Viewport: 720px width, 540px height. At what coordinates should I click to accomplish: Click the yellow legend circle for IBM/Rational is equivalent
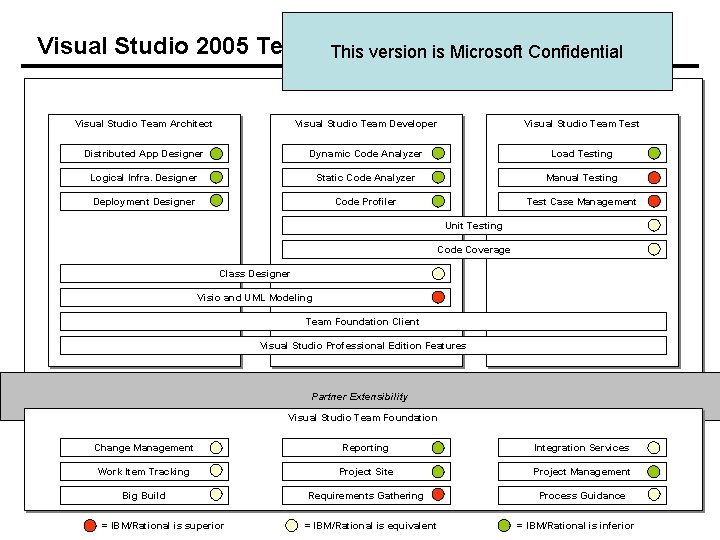(292, 526)
